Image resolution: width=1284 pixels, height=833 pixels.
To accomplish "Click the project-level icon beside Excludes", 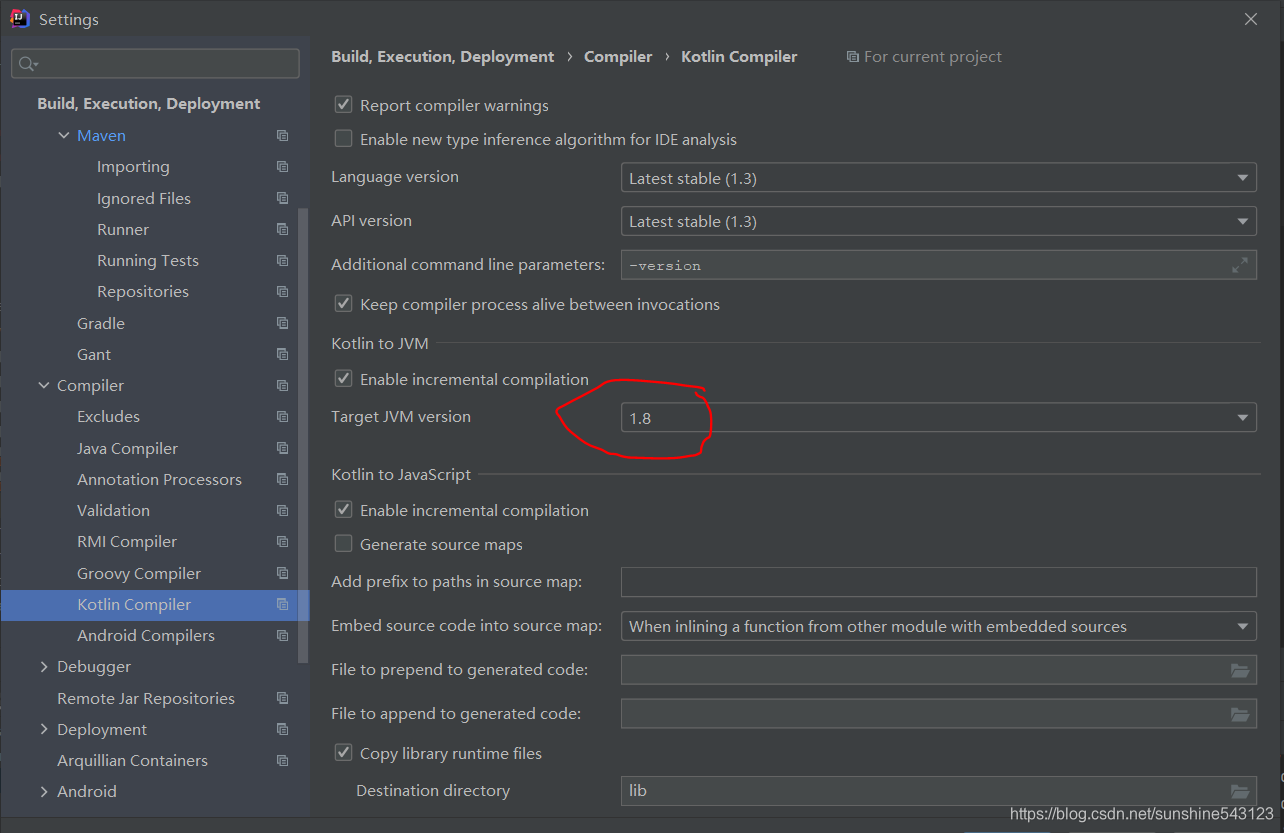I will (283, 417).
